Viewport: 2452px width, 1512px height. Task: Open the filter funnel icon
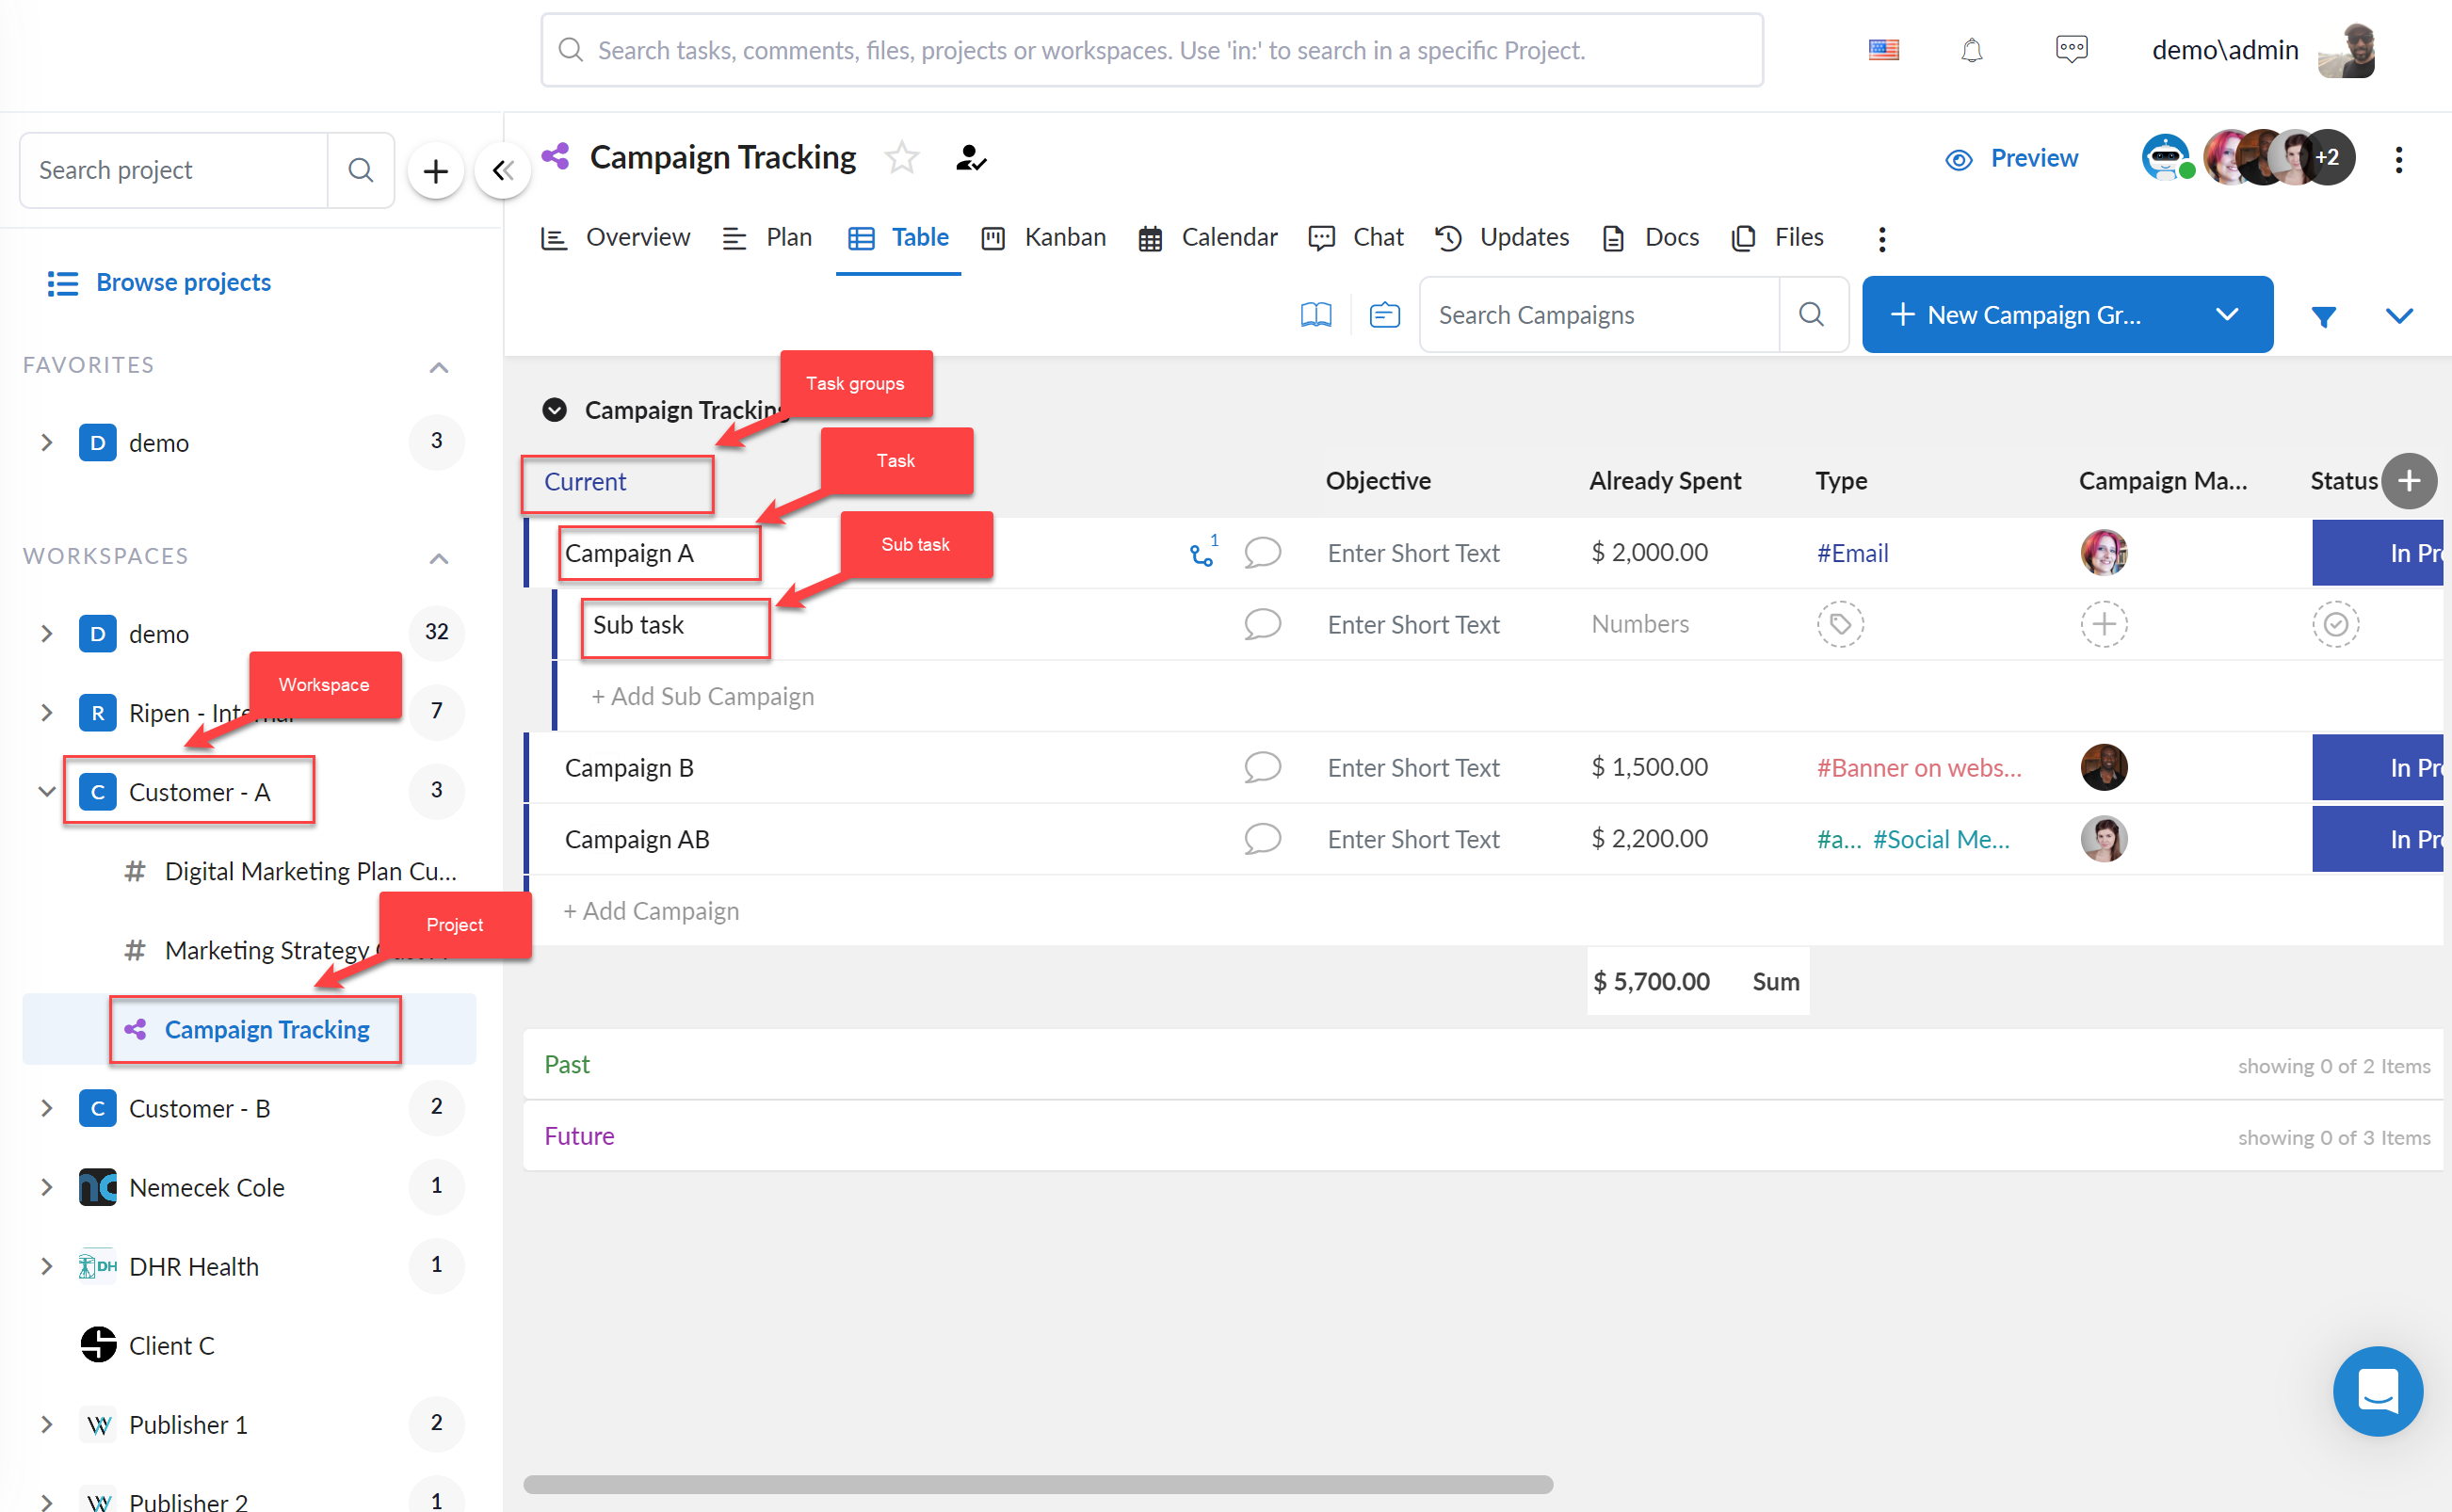pyautogui.click(x=2324, y=316)
